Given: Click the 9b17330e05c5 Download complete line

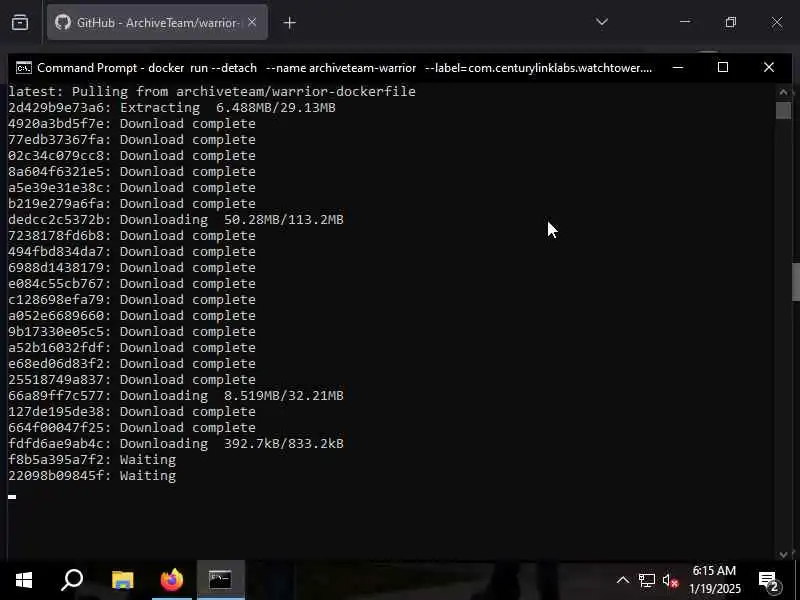Looking at the screenshot, I should pos(132,332).
